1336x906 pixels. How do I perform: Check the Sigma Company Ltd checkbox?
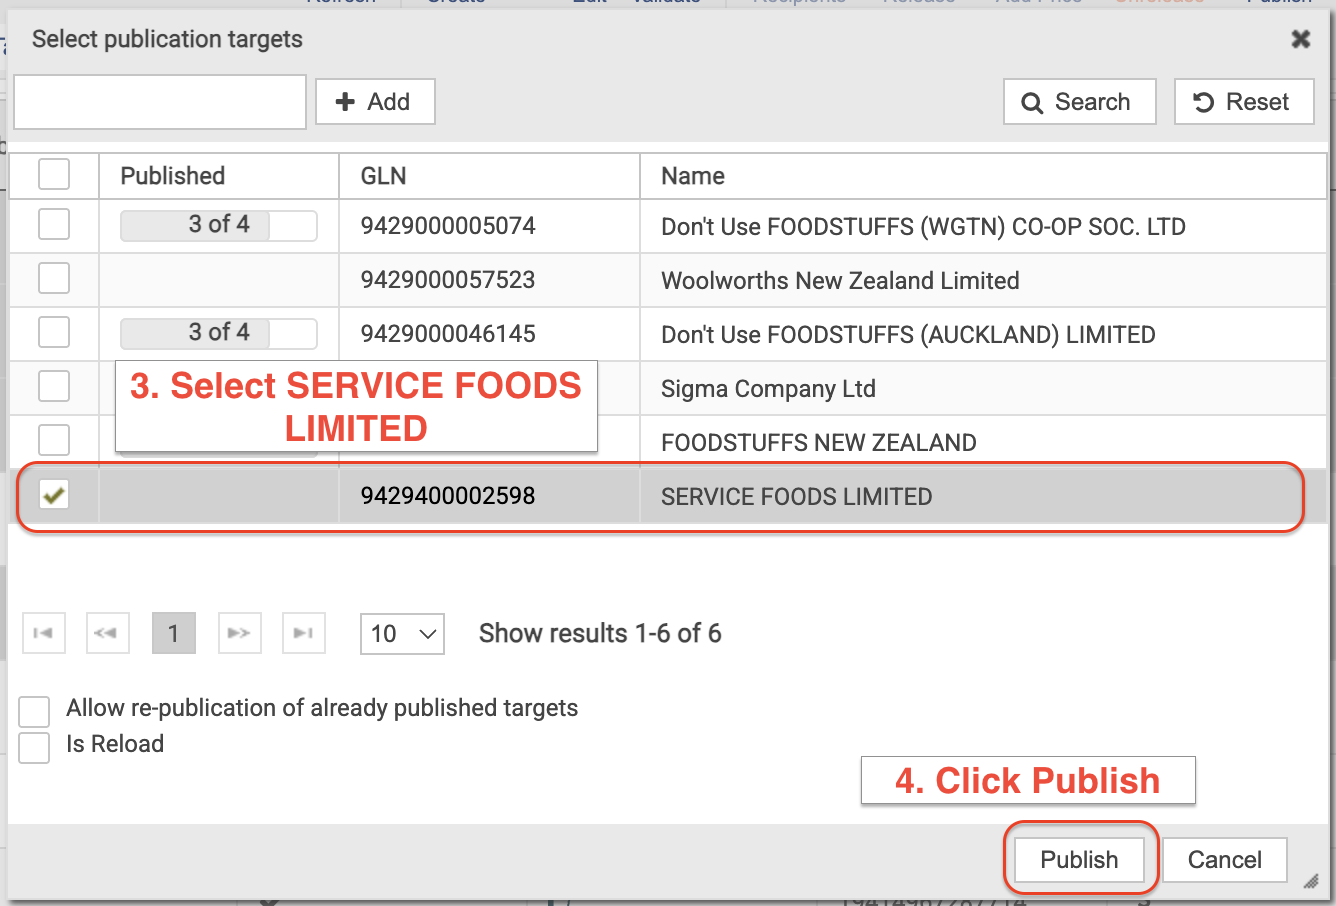[x=54, y=386]
